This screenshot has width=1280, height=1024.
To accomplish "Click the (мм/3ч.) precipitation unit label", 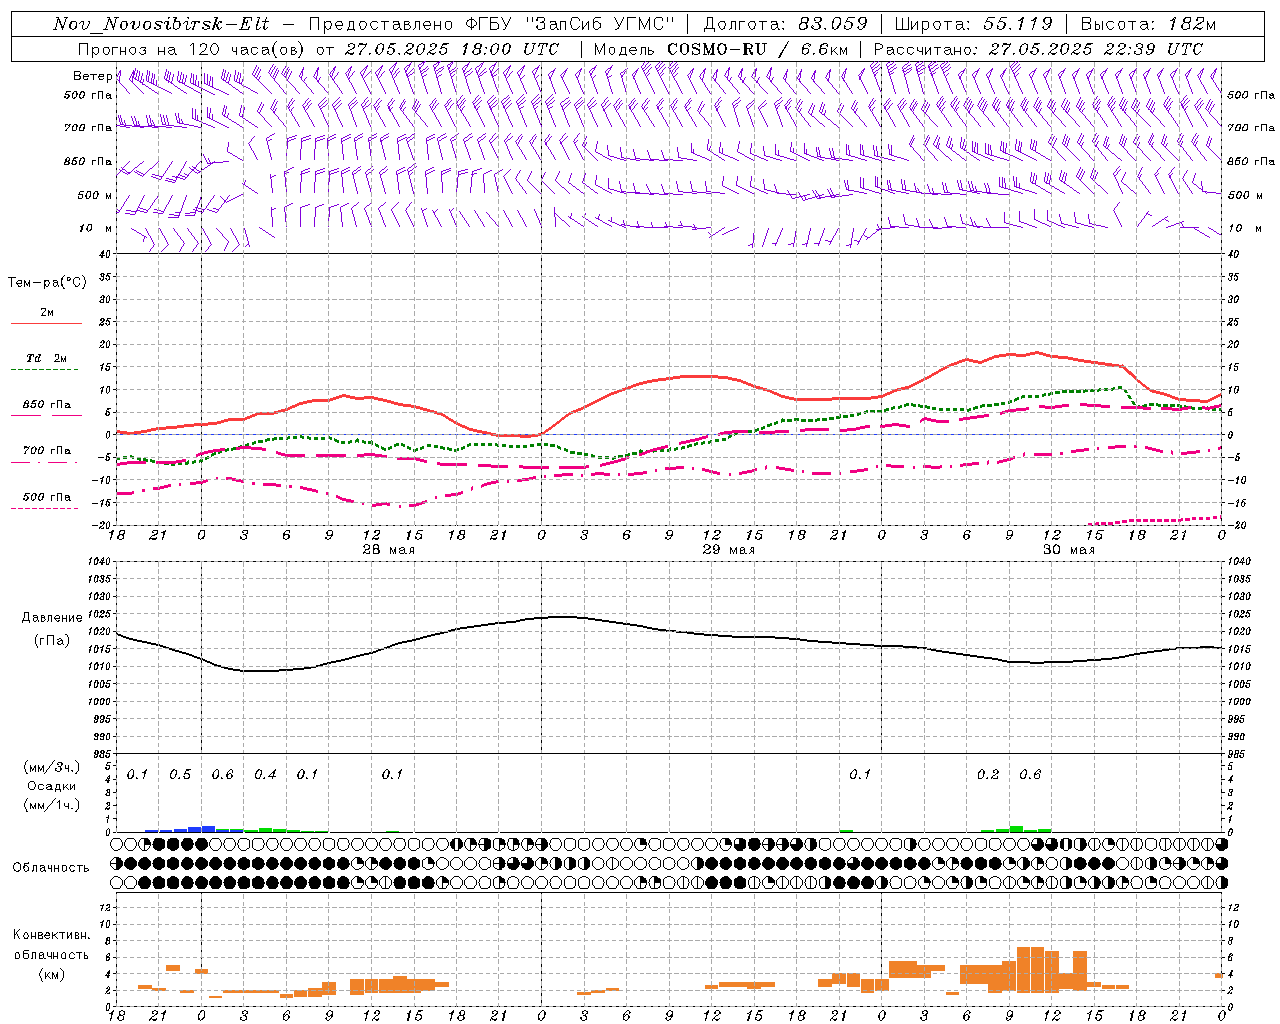I will tap(51, 767).
